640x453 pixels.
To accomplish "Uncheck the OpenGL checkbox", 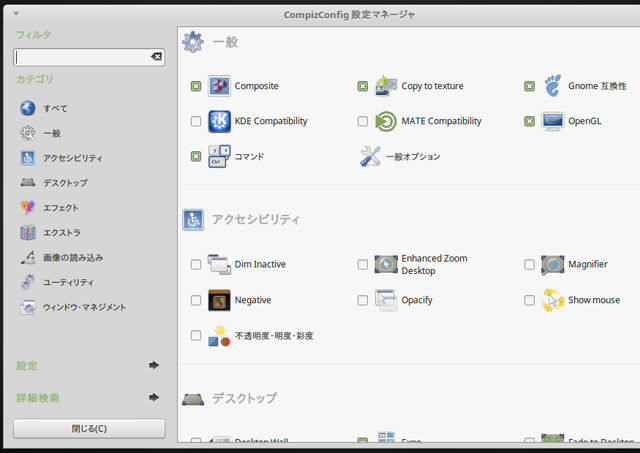I will pos(529,121).
